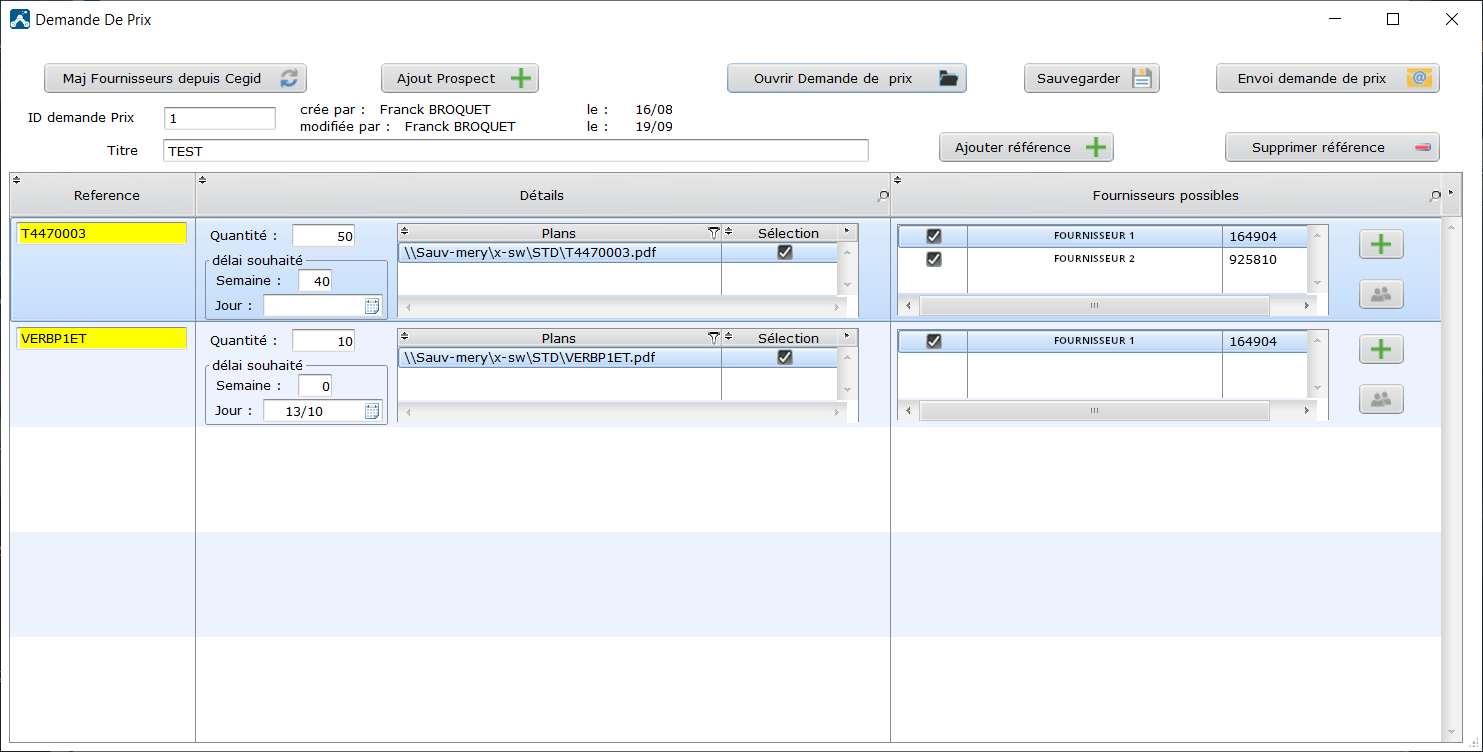Open supplier group for VERBP1ET row
The height and width of the screenshot is (752, 1483).
pos(1381,399)
